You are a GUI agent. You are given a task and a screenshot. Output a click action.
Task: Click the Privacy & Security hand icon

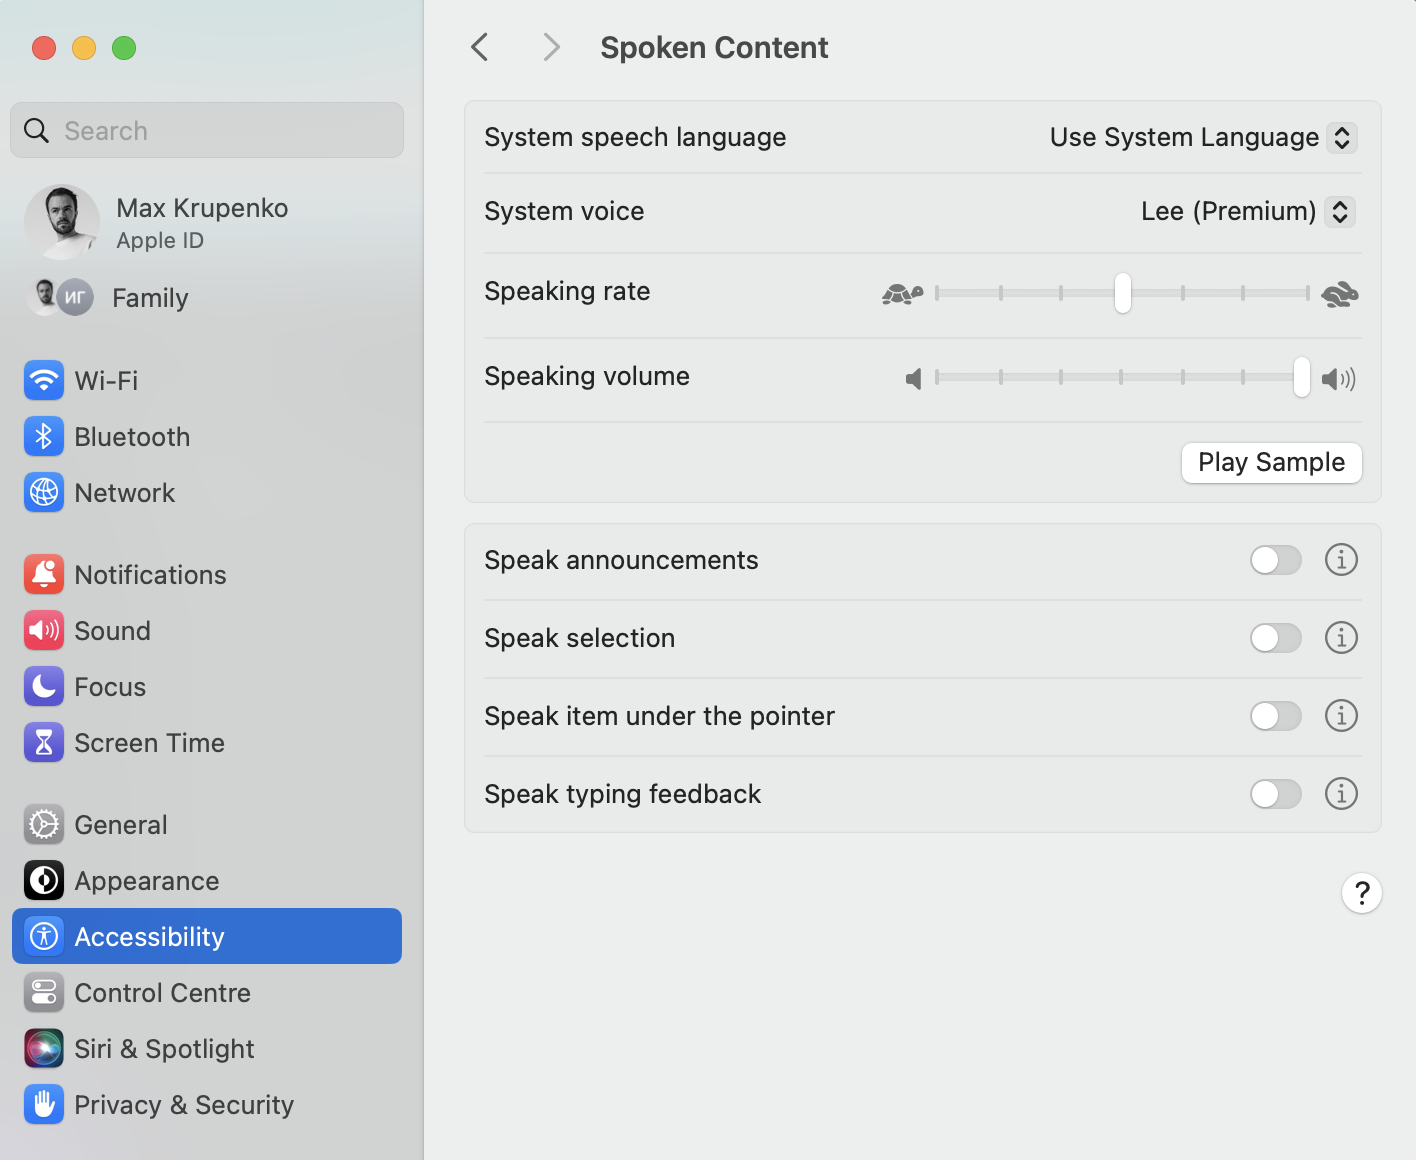coord(44,1105)
